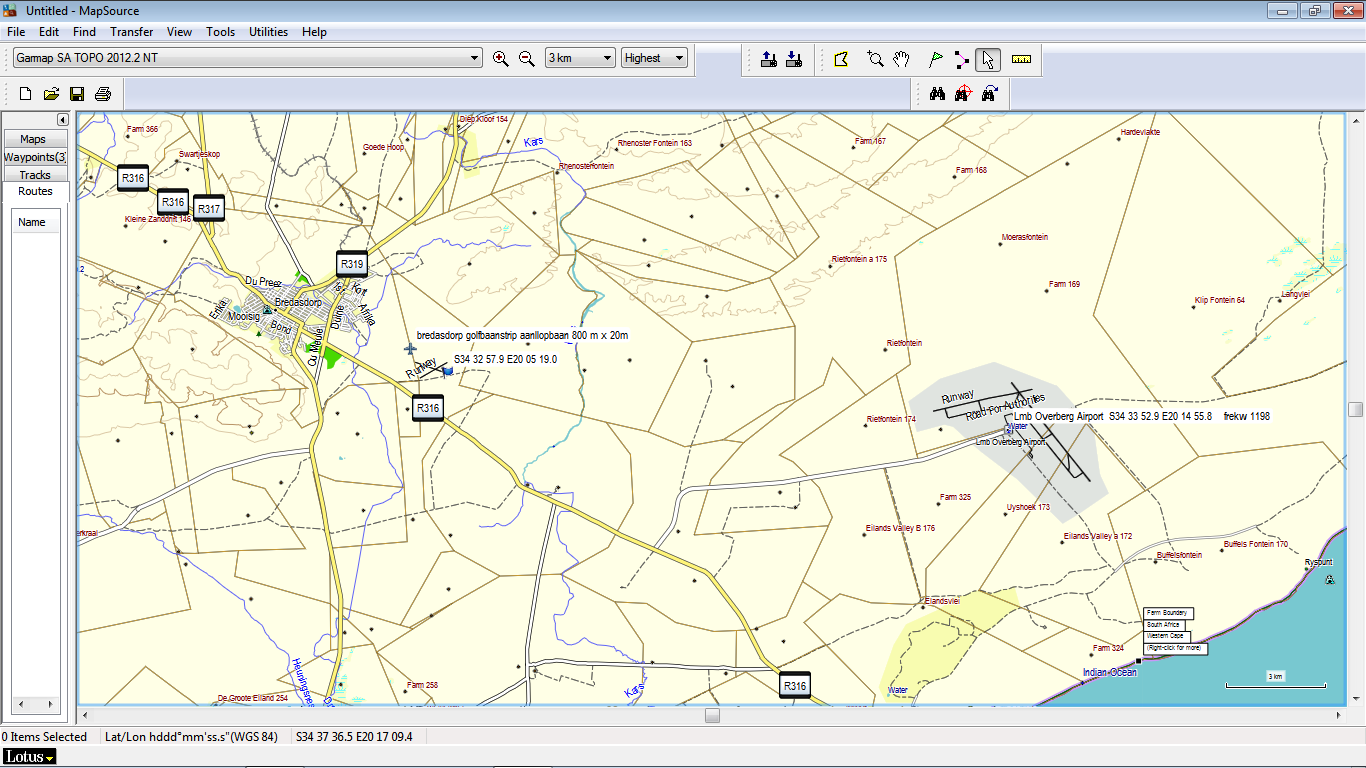Image resolution: width=1366 pixels, height=768 pixels.
Task: Click the 0 Items Selected status text
Action: point(44,737)
